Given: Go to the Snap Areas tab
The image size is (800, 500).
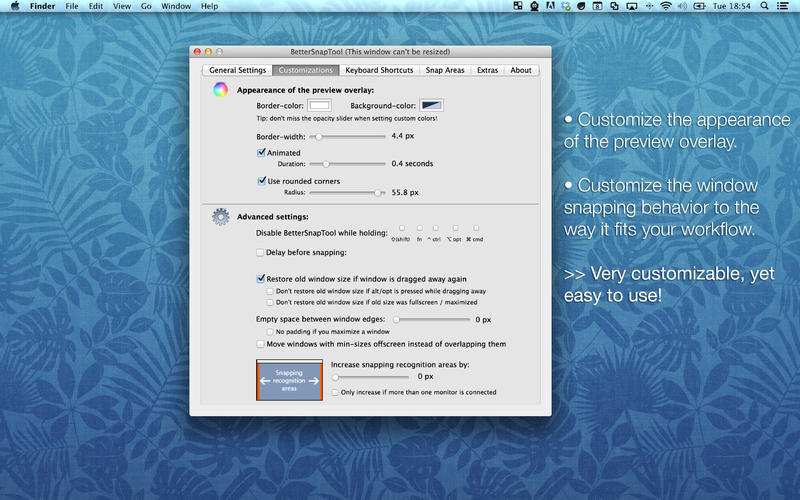Looking at the screenshot, I should tap(445, 70).
